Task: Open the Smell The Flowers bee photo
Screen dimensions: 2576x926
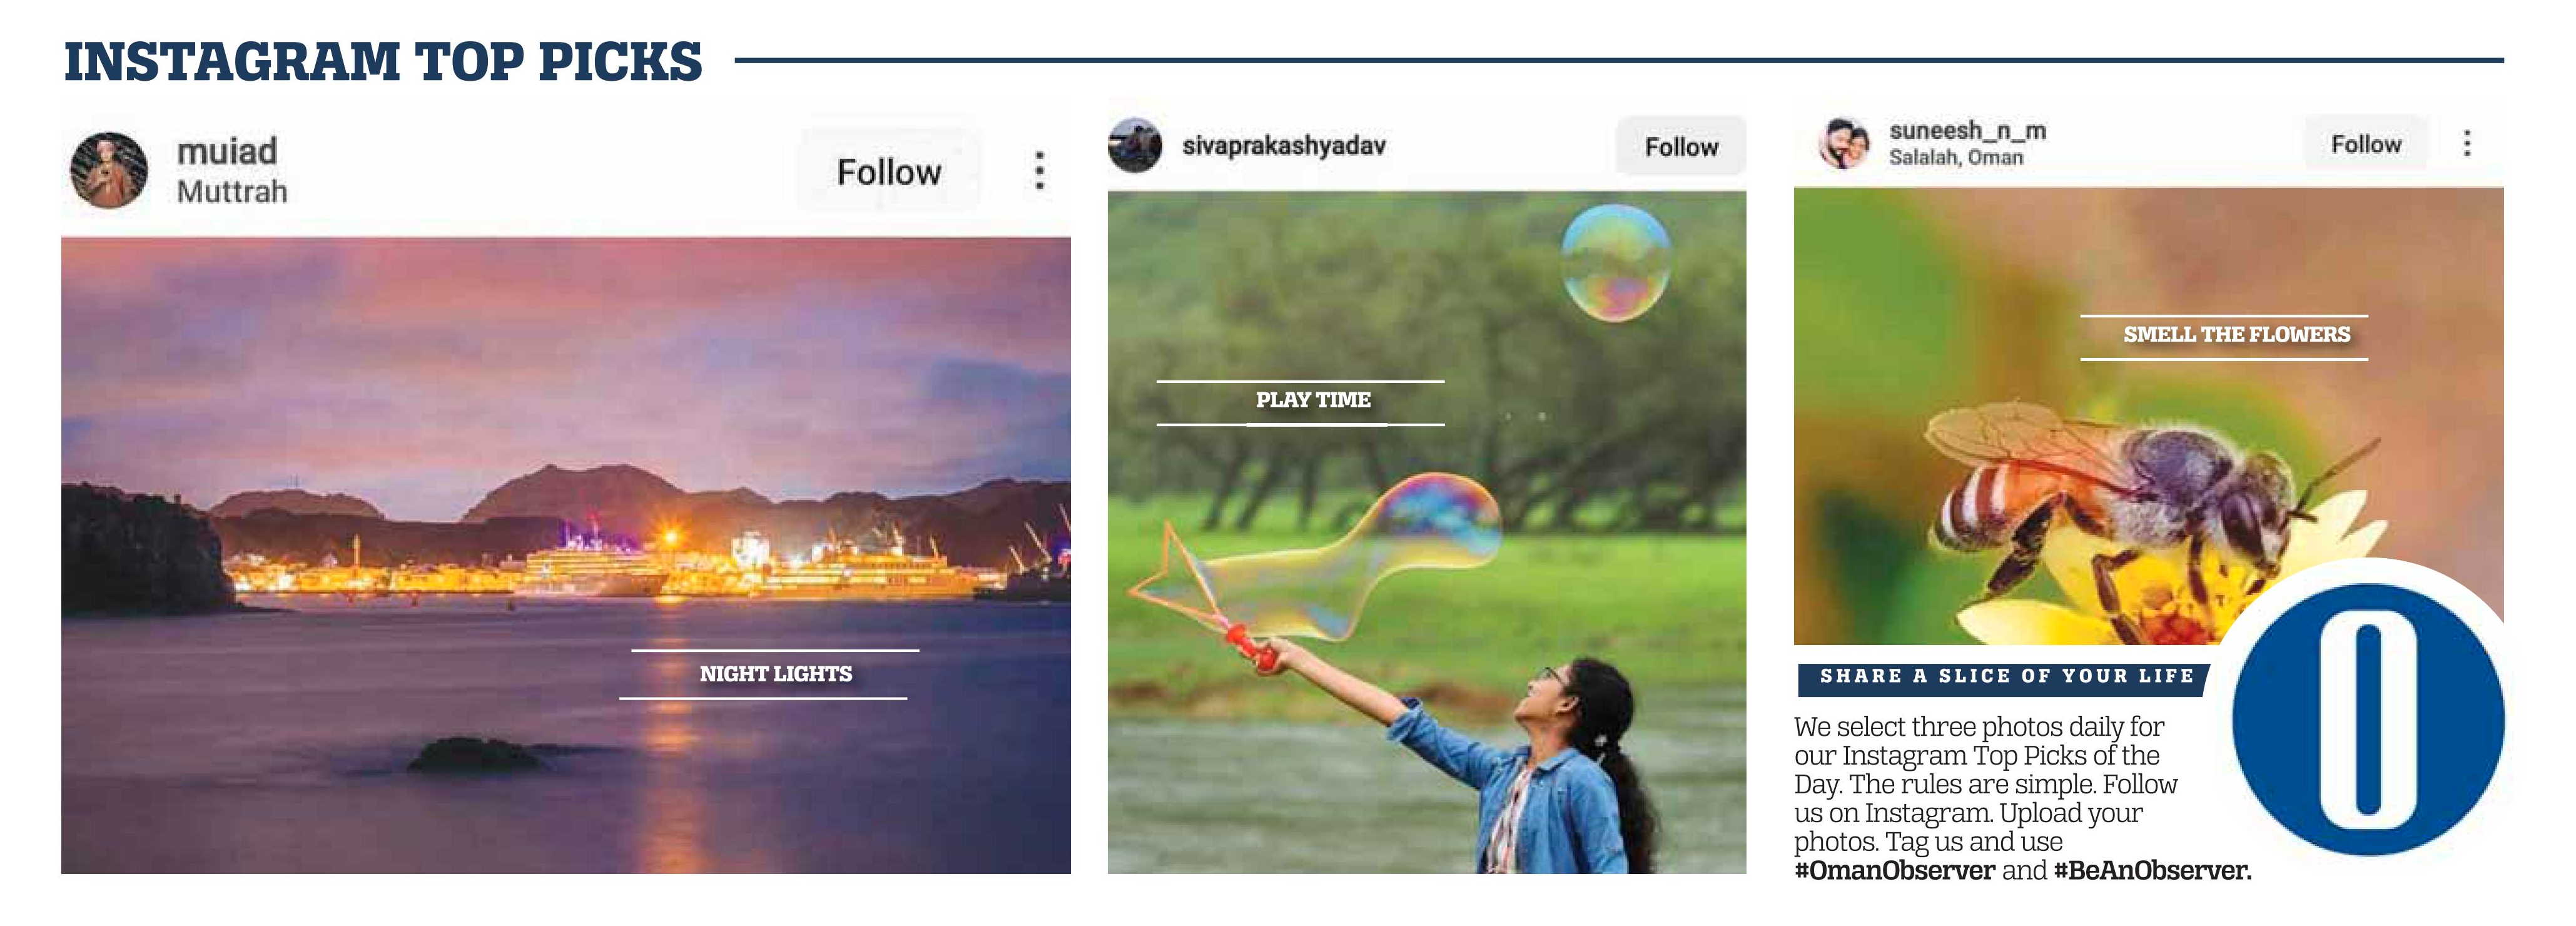Action: [x=2148, y=416]
